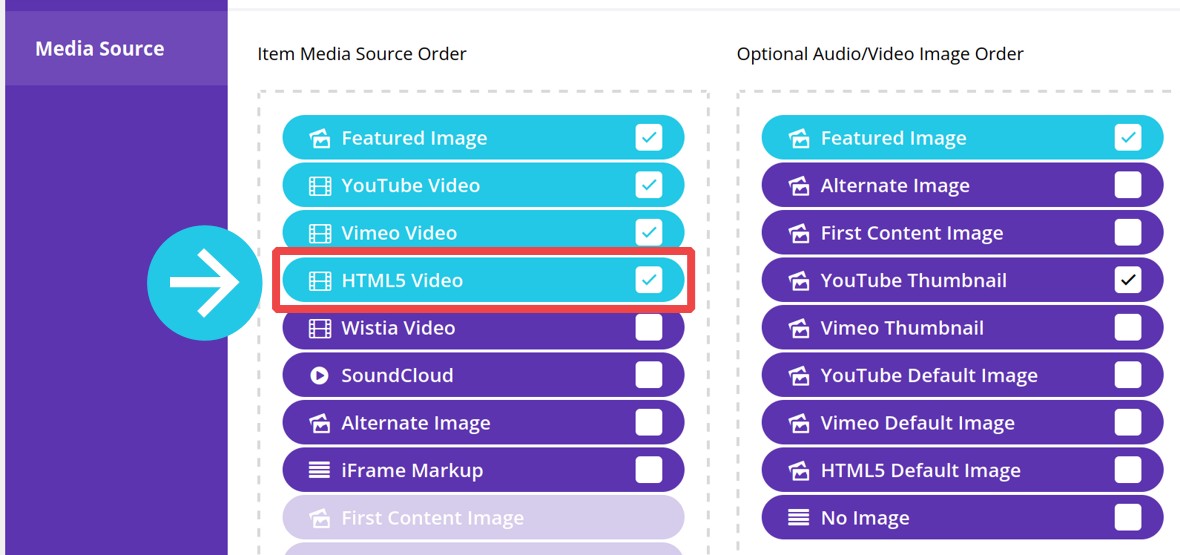Click the play icon beside SoundCloud
The width and height of the screenshot is (1180, 555).
pos(320,375)
